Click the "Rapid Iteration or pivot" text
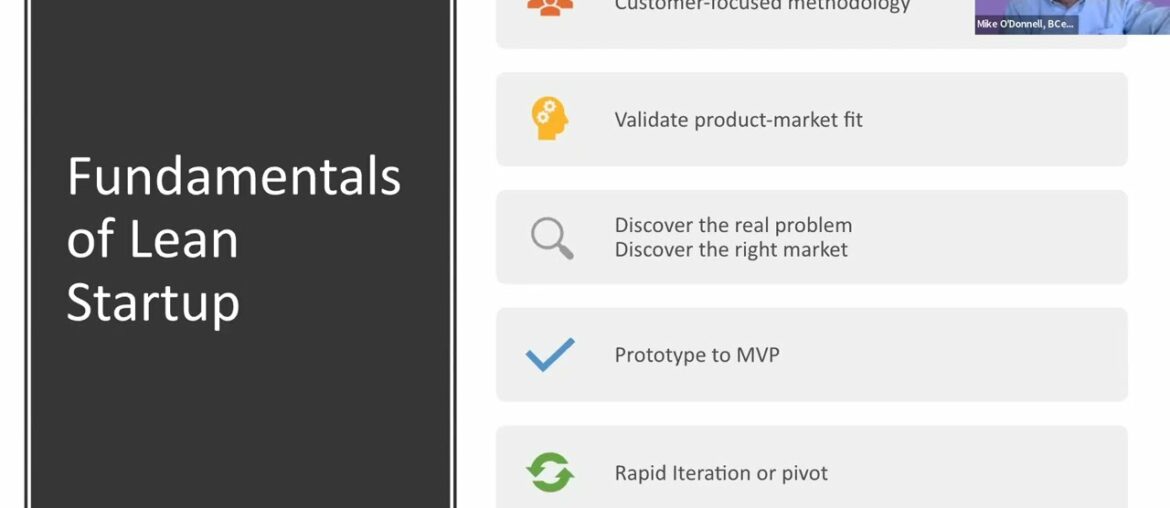Screen dimensions: 1170x508 pos(721,473)
